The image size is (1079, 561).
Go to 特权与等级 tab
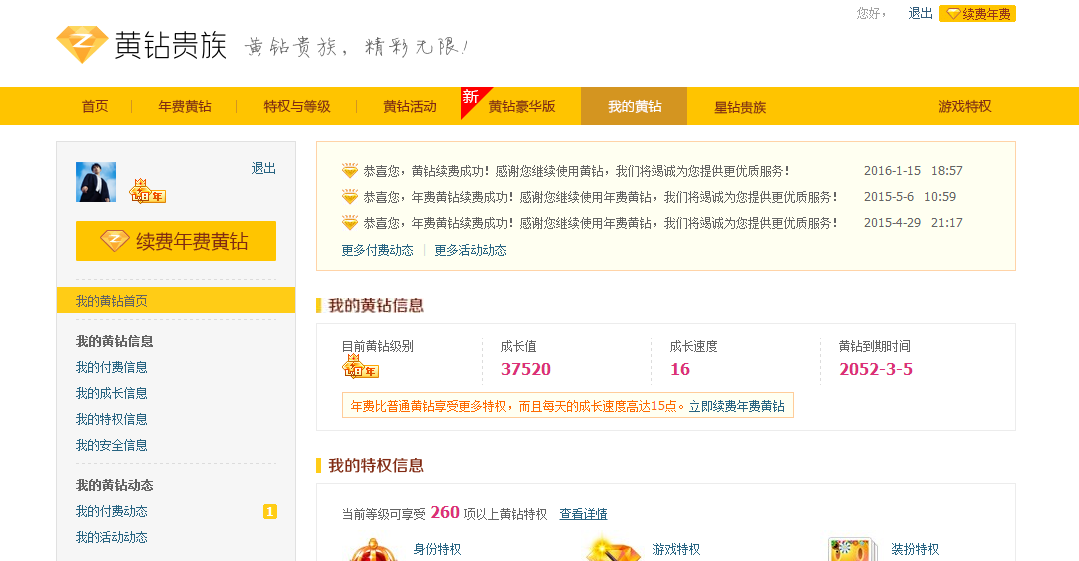[297, 106]
